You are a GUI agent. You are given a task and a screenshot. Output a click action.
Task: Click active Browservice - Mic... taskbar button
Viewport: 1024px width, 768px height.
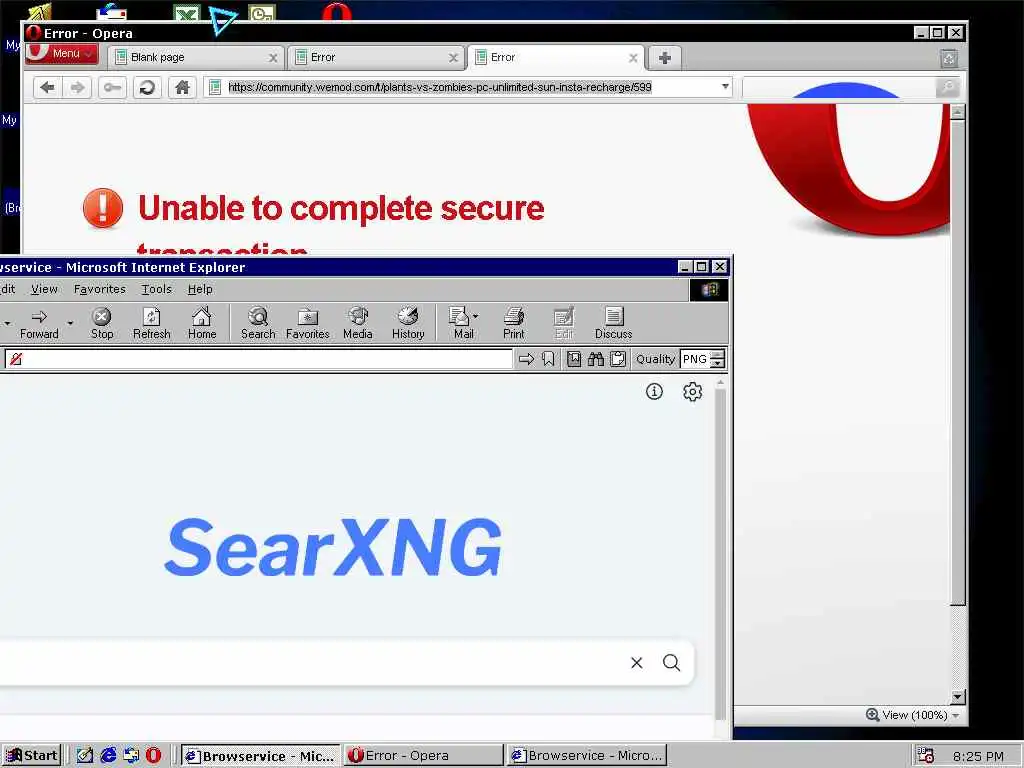click(260, 756)
